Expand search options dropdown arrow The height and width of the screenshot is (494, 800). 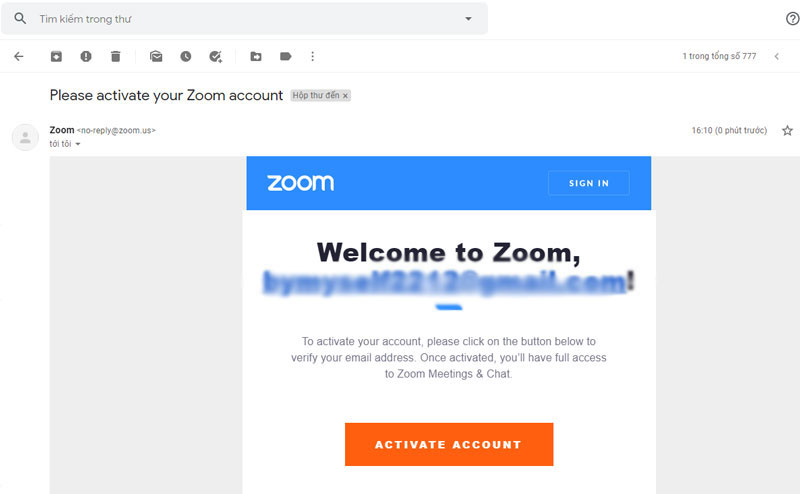468,19
